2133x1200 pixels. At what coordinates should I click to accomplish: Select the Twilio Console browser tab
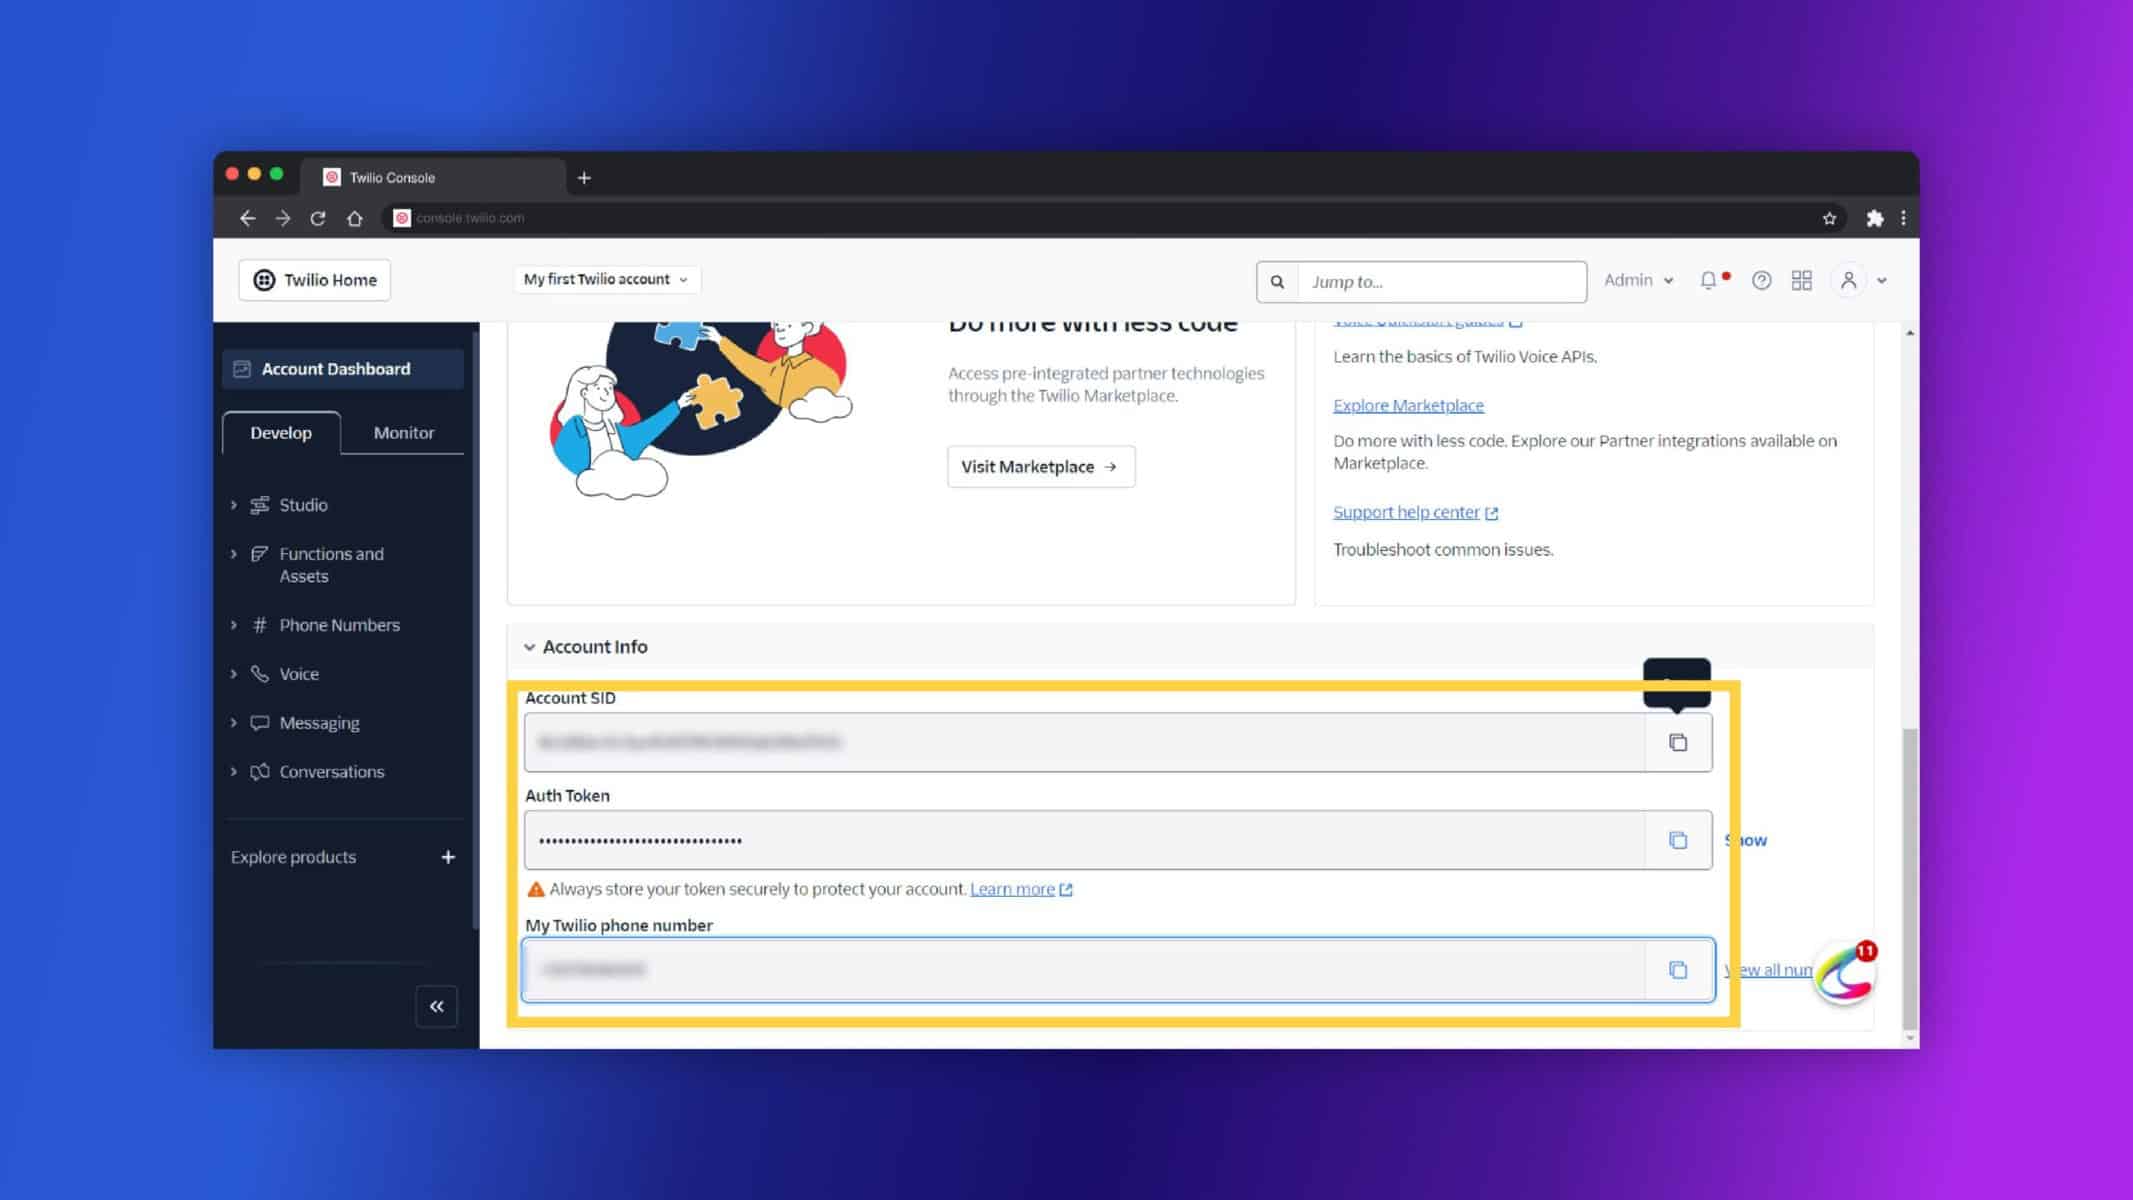[432, 178]
